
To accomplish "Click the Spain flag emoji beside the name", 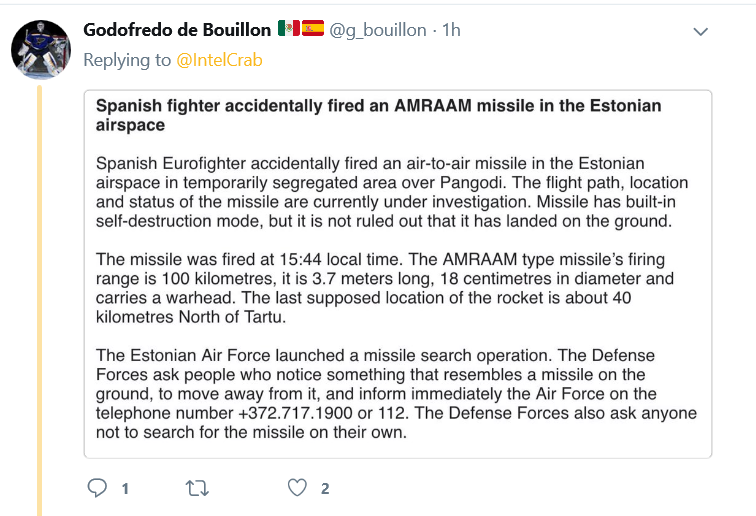I will (313, 28).
